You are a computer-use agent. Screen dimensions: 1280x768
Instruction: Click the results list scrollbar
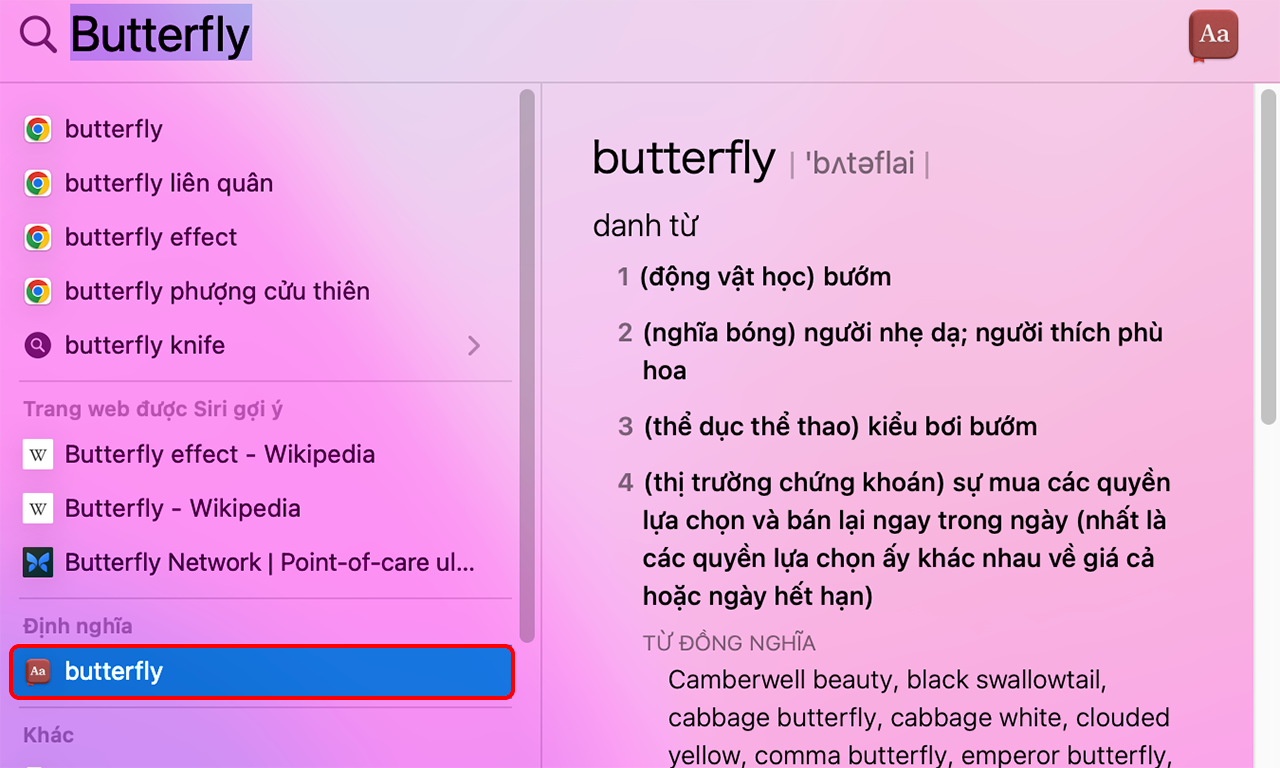coord(527,365)
